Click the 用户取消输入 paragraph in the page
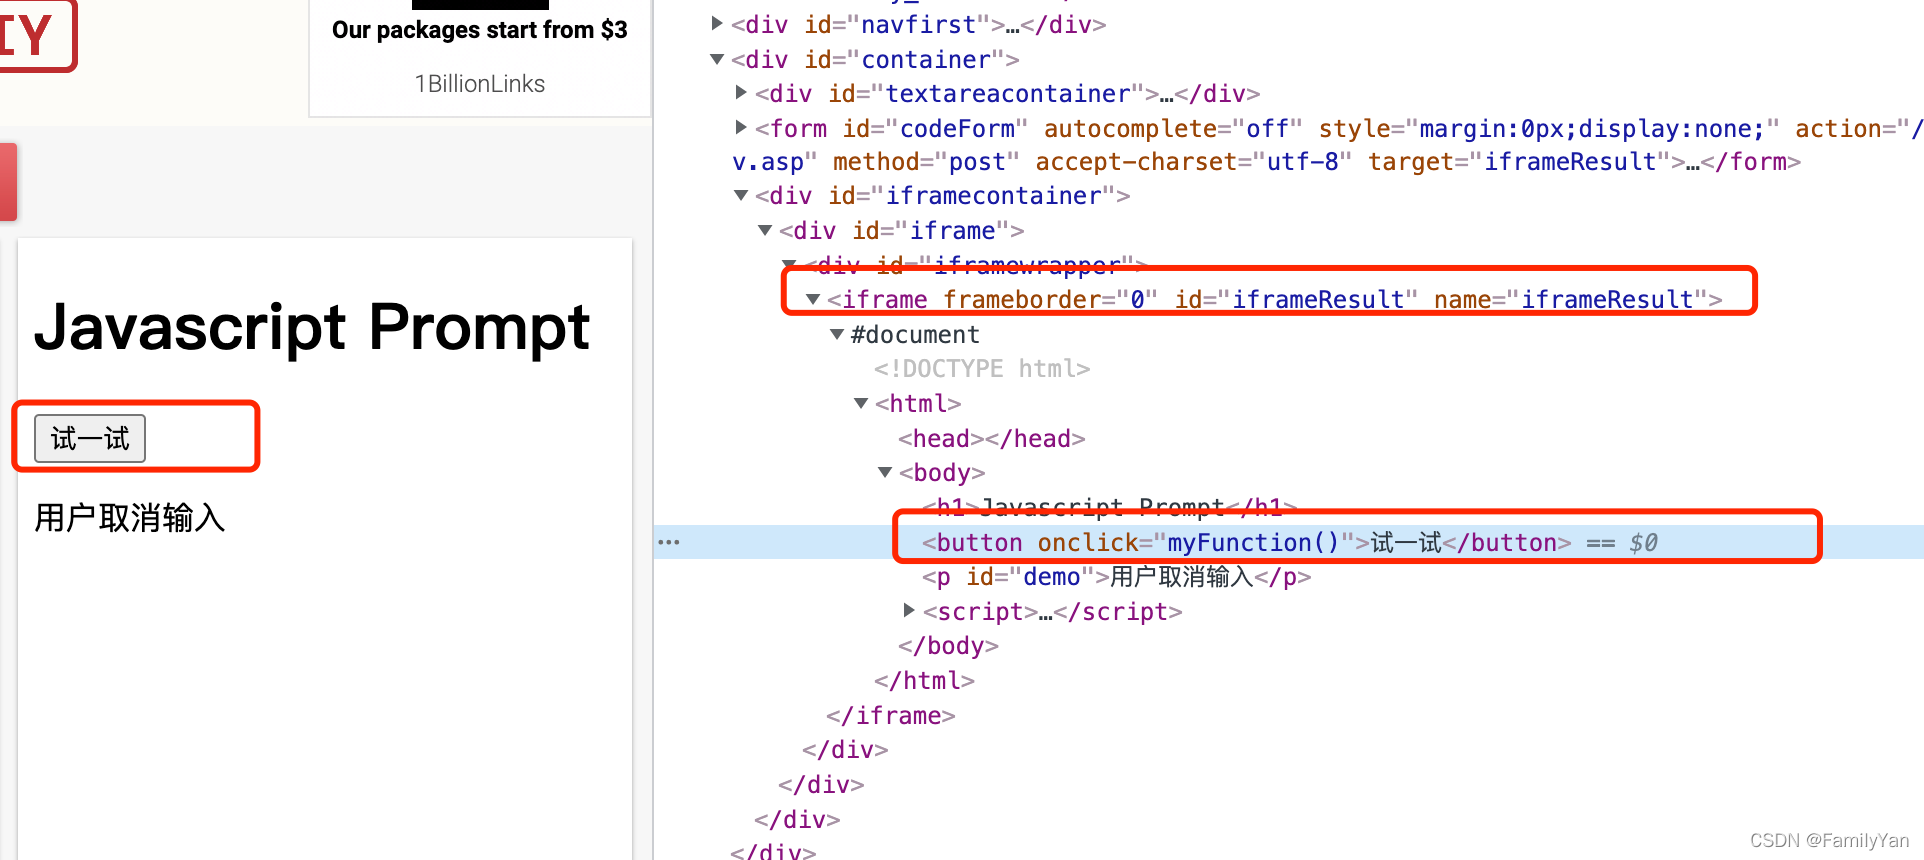The width and height of the screenshot is (1924, 860). [x=130, y=518]
